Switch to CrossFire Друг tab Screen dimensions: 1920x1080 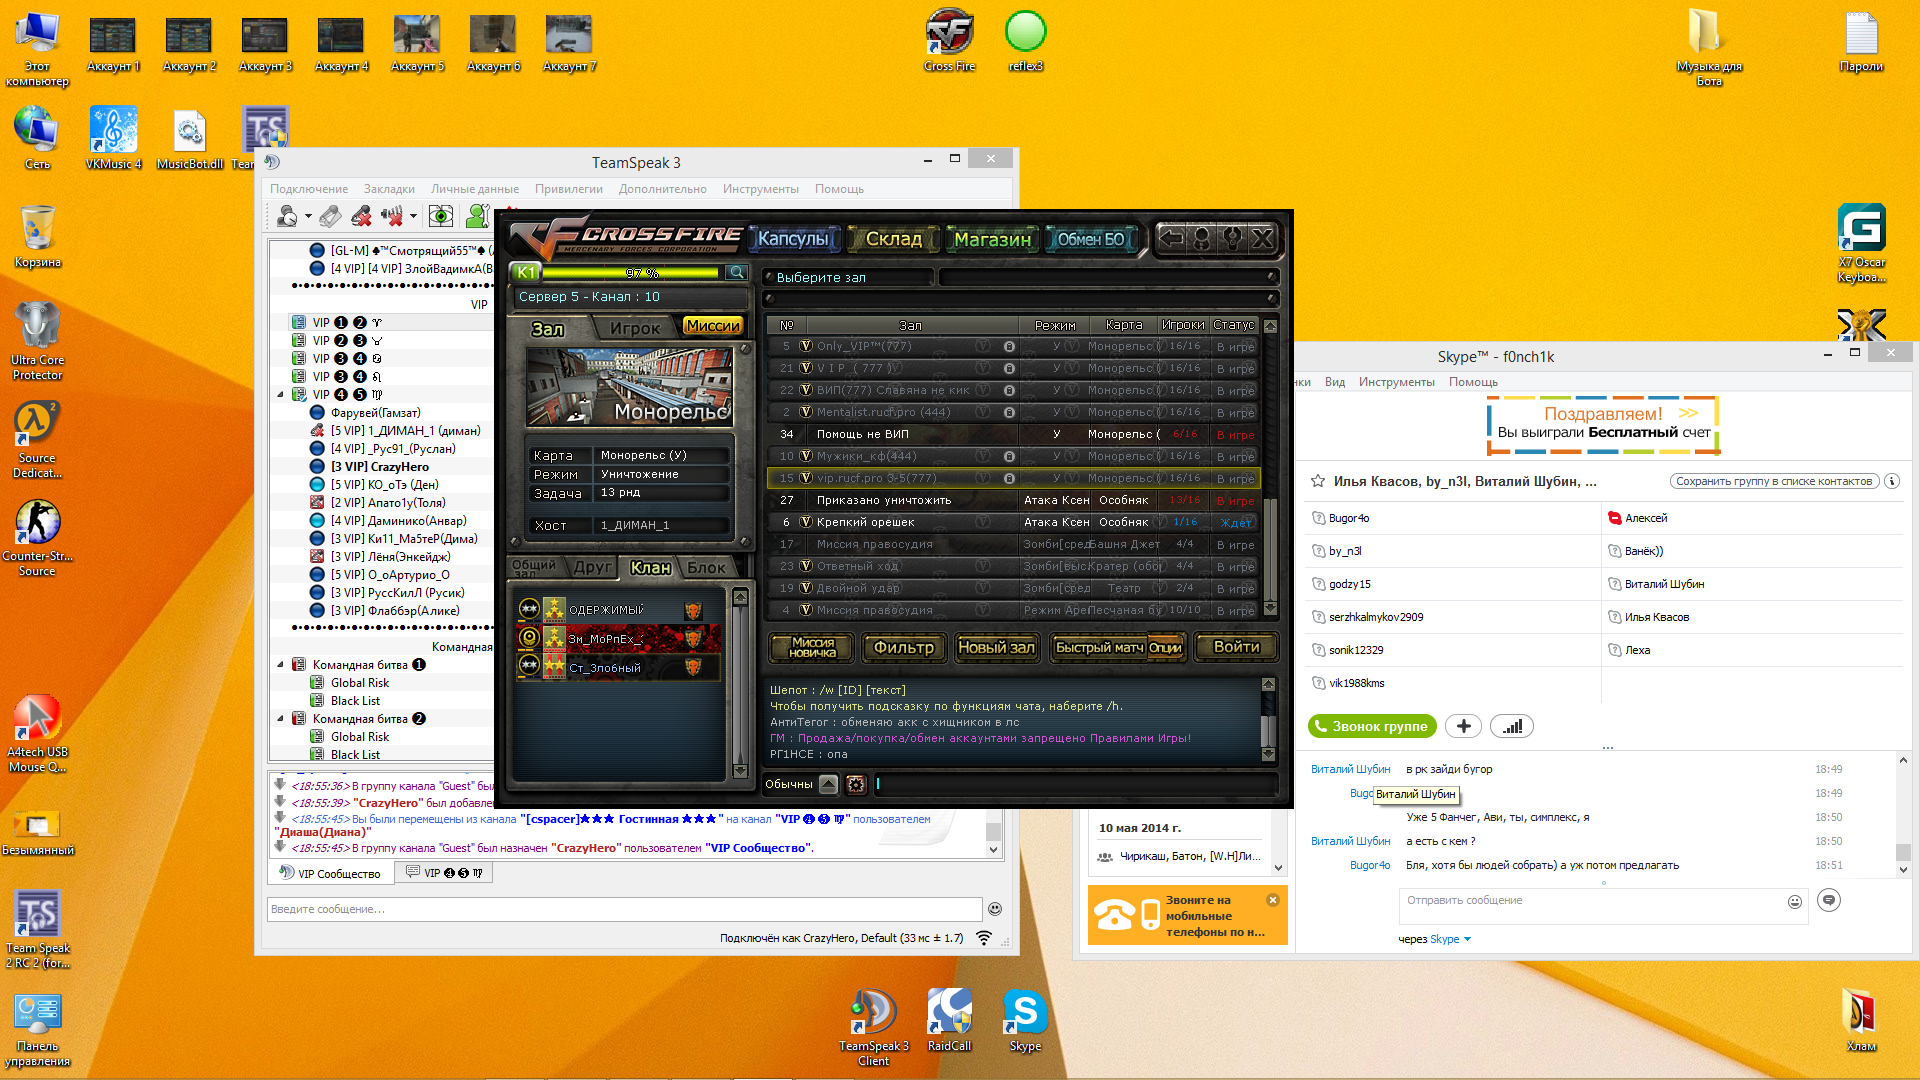pyautogui.click(x=592, y=567)
